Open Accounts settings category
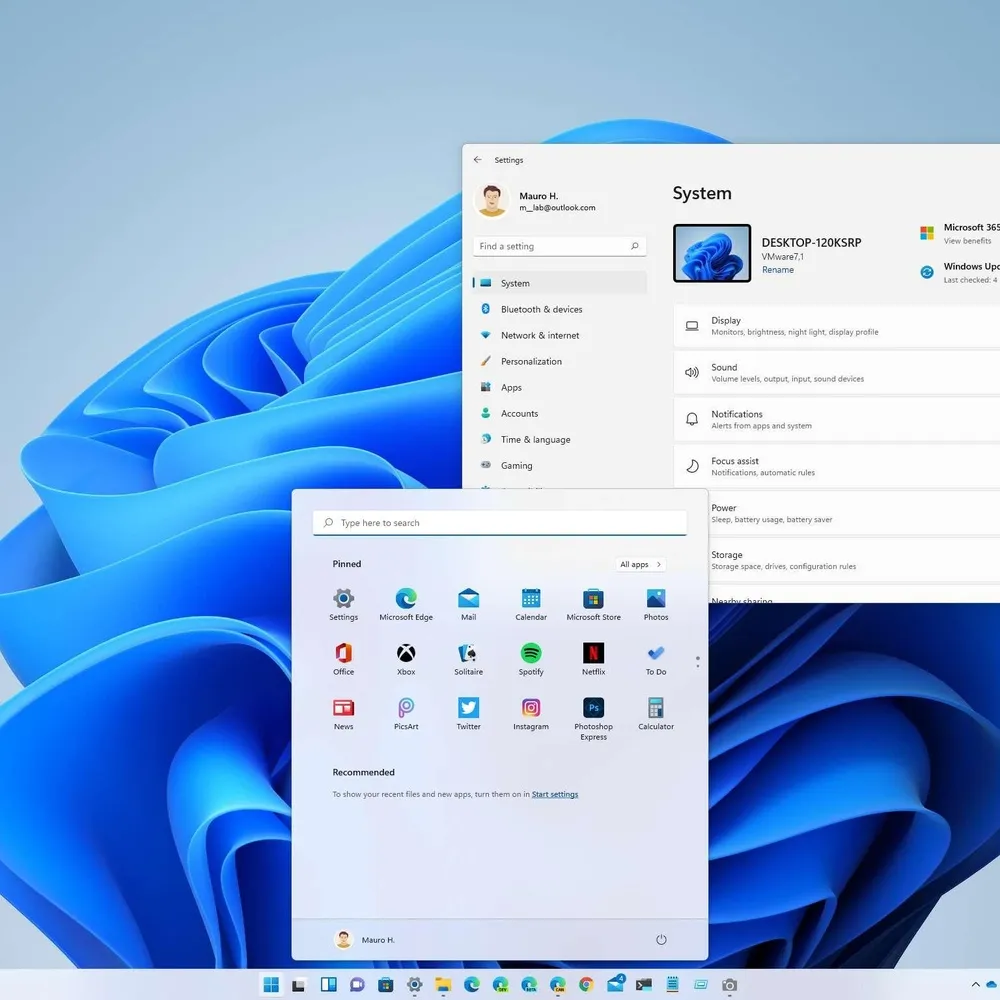This screenshot has width=1000, height=1000. pyautogui.click(x=559, y=414)
